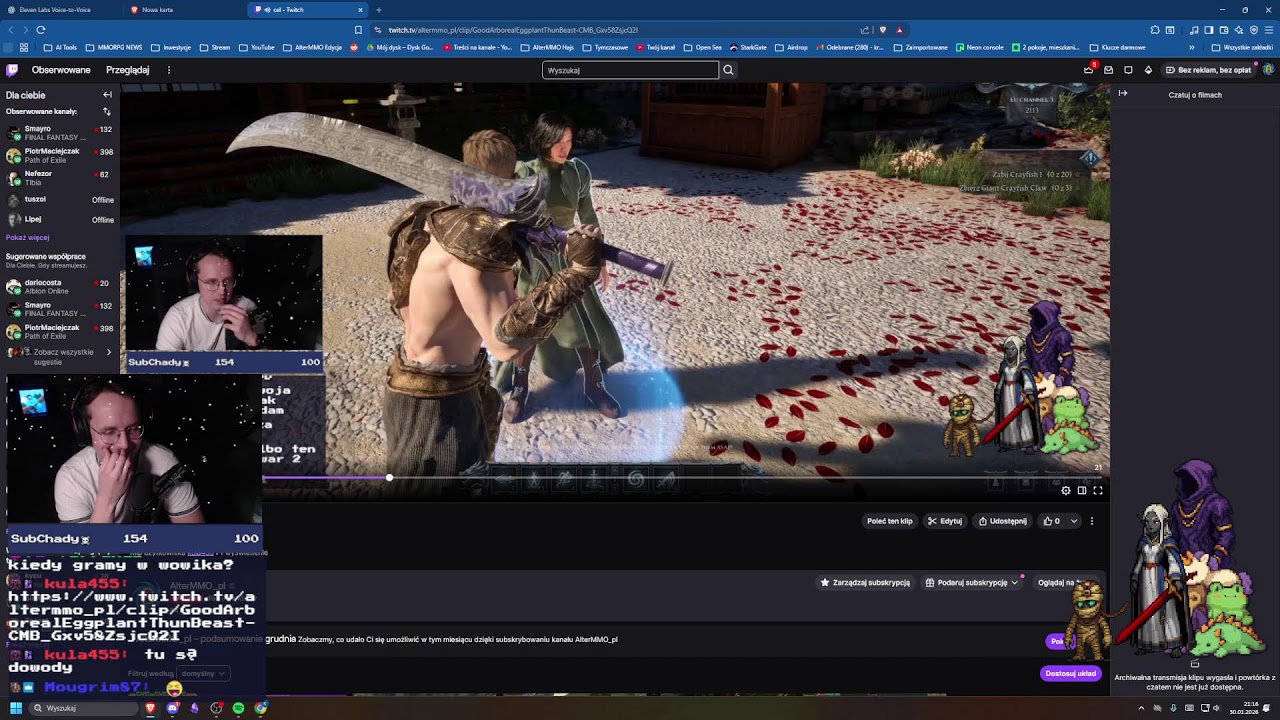This screenshot has width=1280, height=720.
Task: Open Chrome from the taskbar
Action: point(261,708)
